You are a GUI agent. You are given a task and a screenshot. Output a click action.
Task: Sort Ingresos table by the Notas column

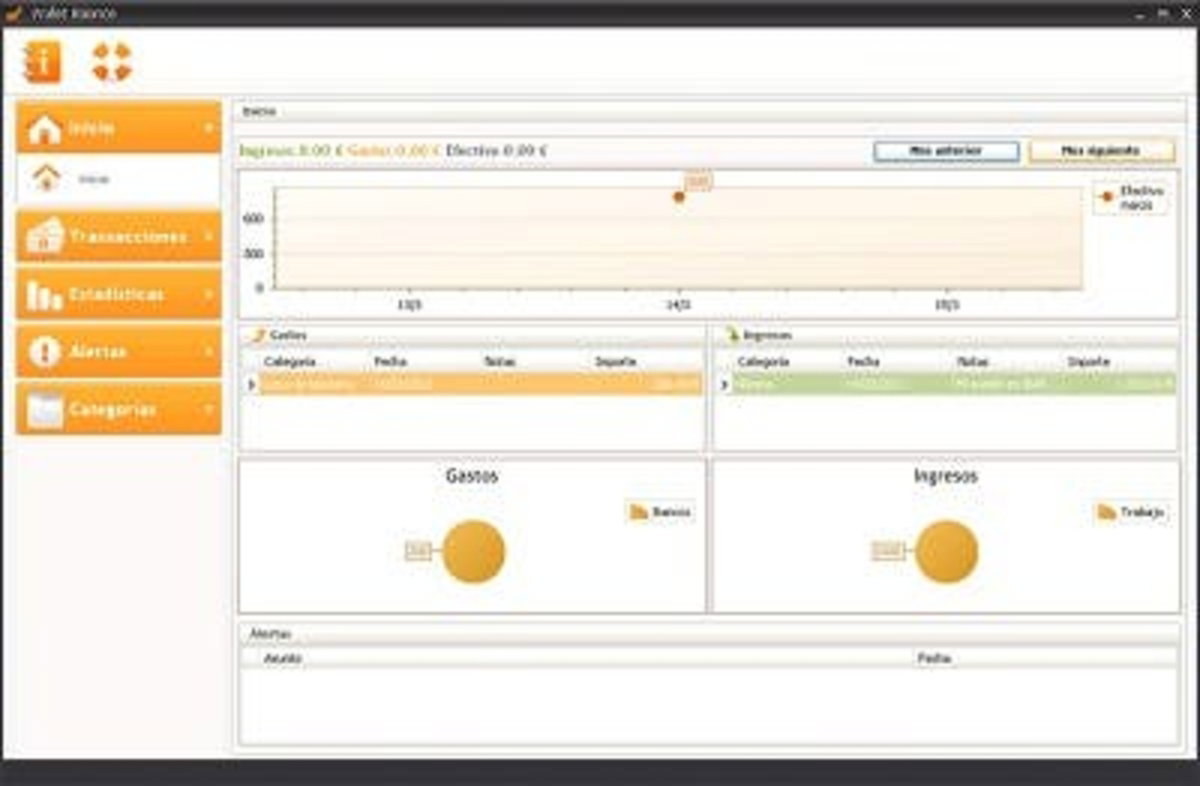(972, 361)
